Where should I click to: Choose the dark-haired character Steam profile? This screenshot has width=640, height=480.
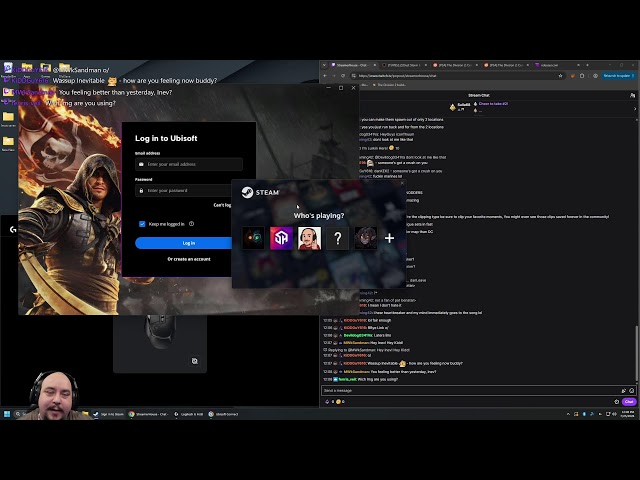(x=365, y=238)
